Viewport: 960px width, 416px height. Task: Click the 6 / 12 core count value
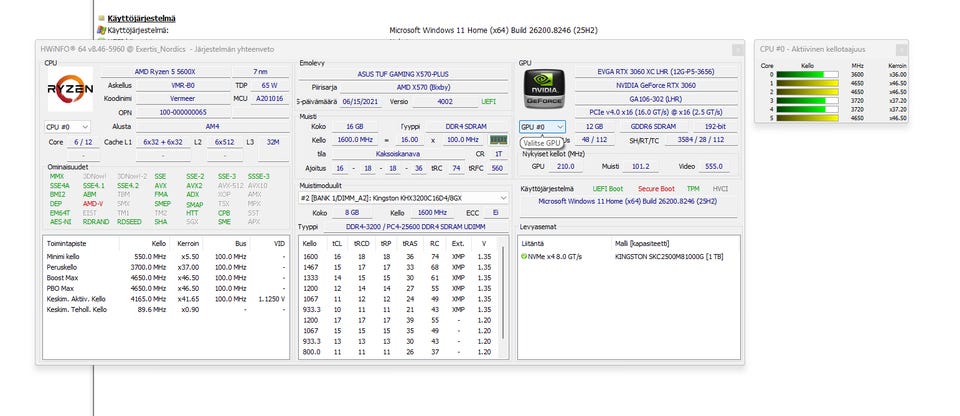(83, 142)
